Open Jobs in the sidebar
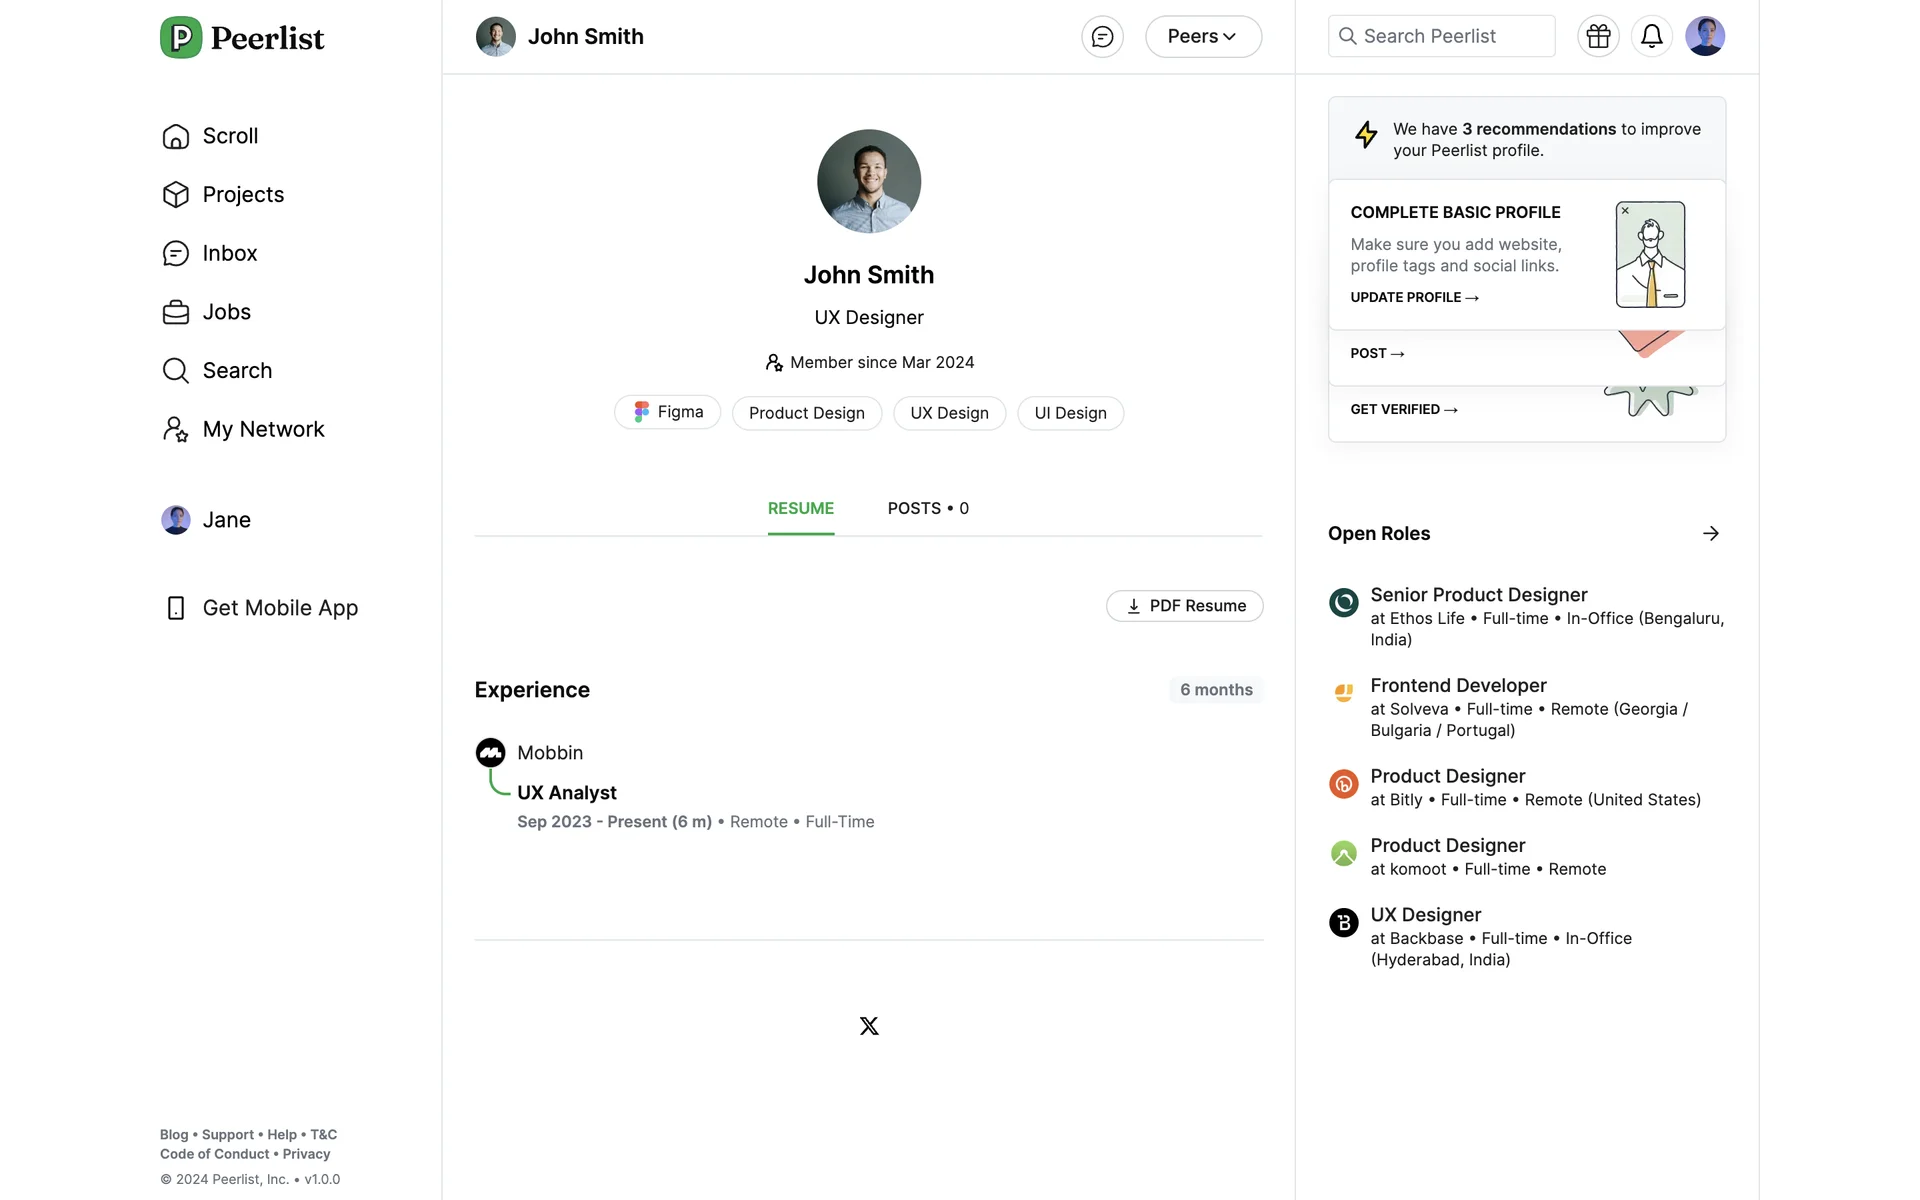The width and height of the screenshot is (1920, 1200). 226,312
